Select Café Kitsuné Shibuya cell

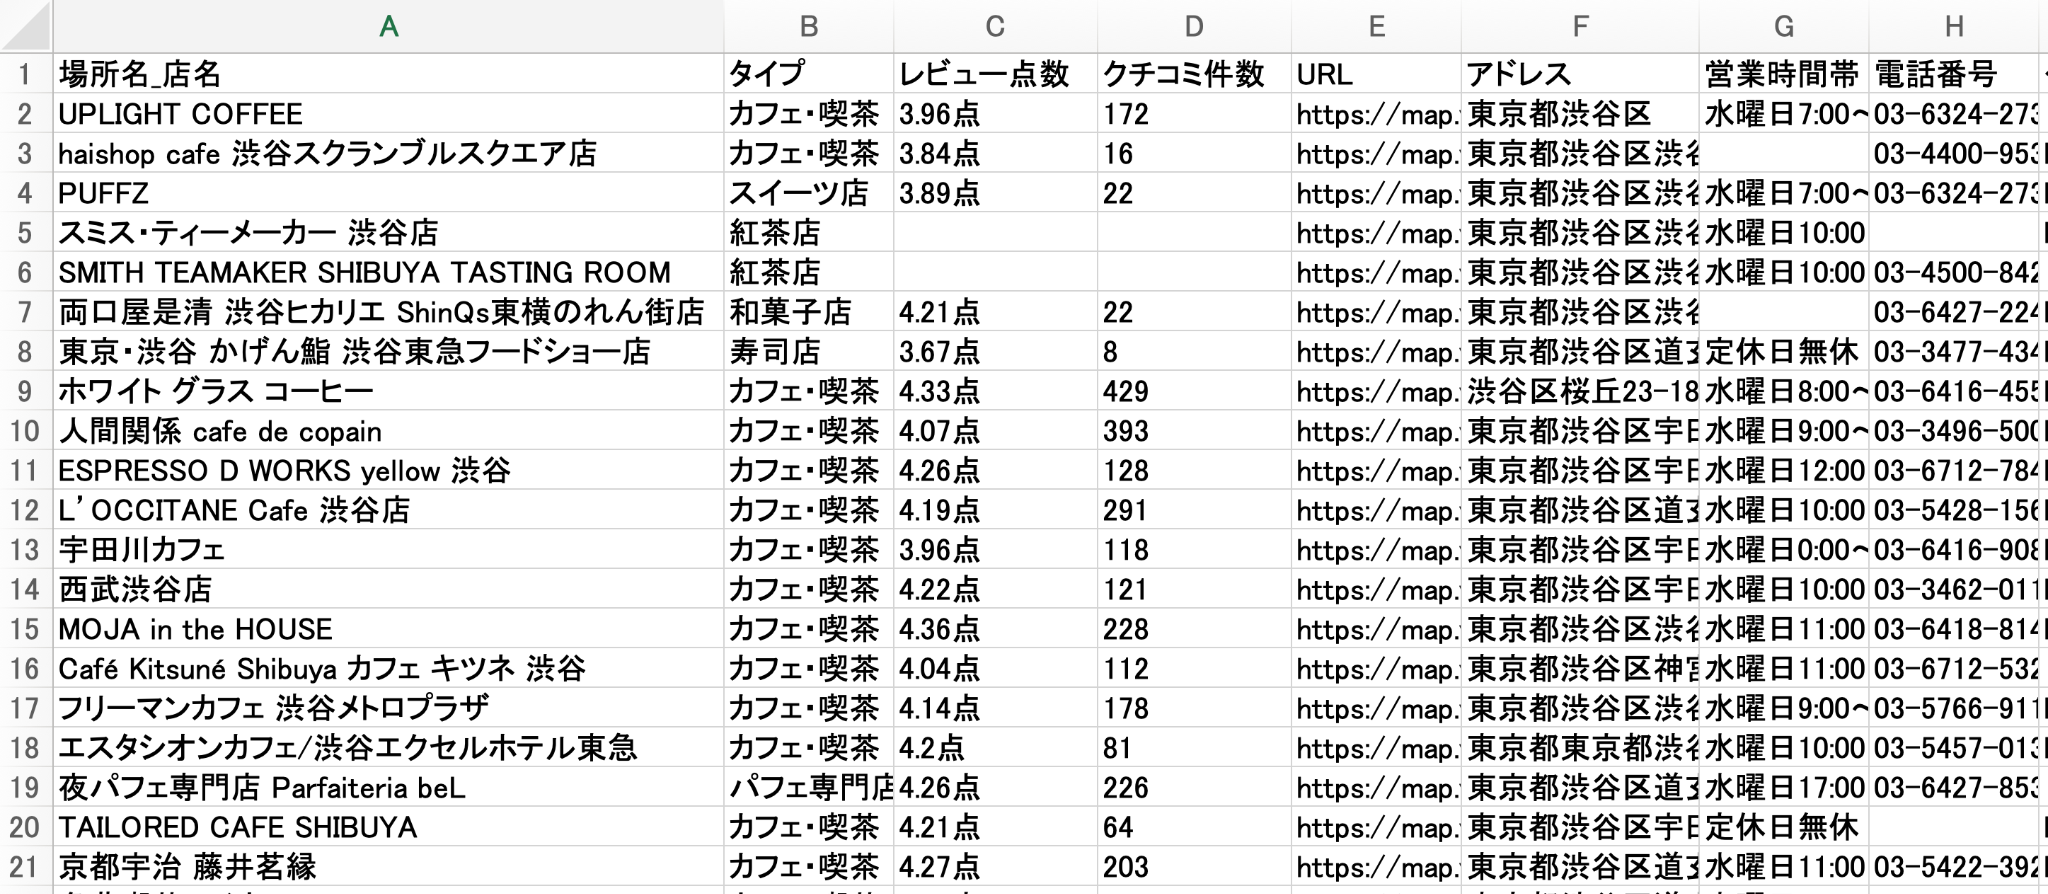[388, 668]
